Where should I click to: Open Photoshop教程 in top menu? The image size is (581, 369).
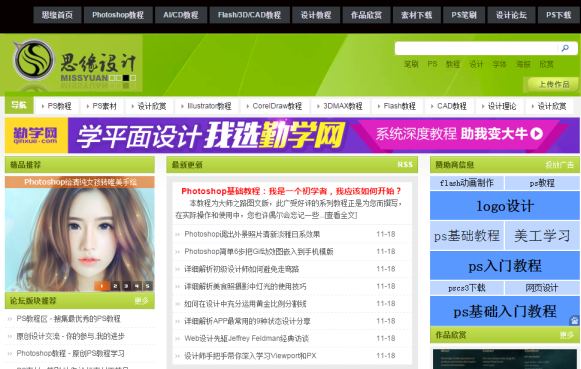[x=118, y=15]
